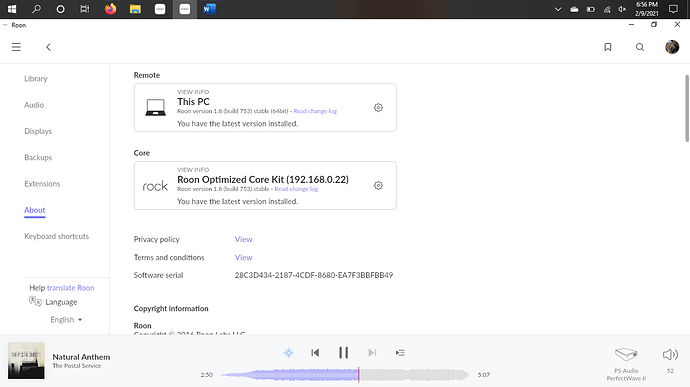Click the laptop icon for This PC
Screen dimensions: 690x387
click(x=155, y=107)
